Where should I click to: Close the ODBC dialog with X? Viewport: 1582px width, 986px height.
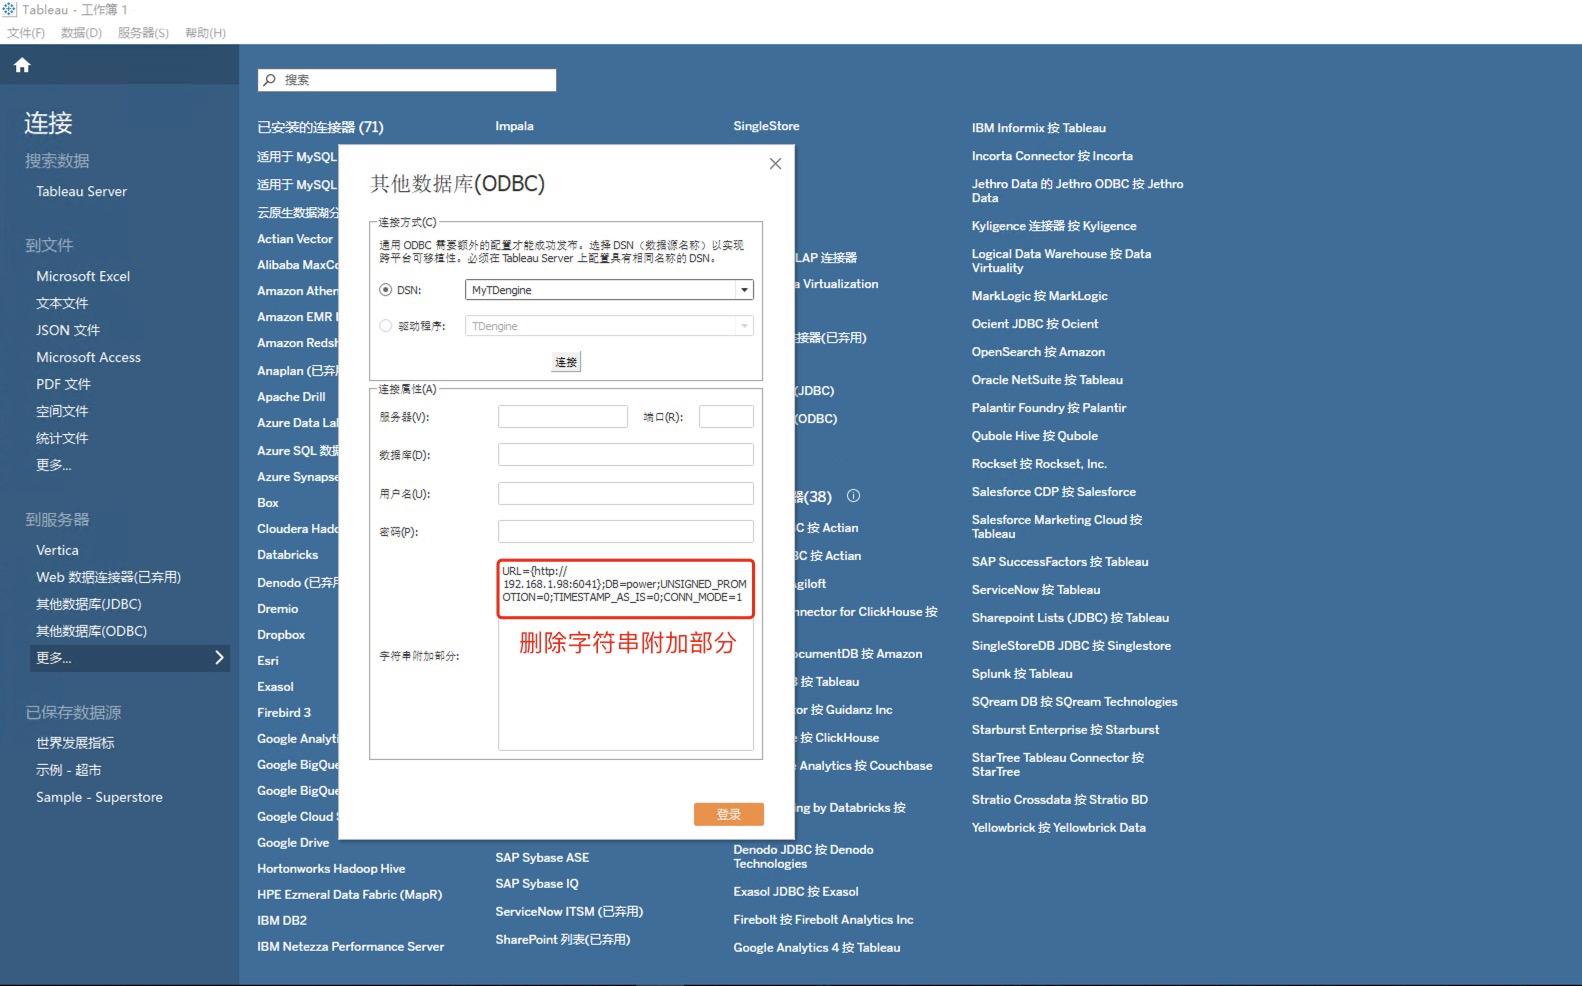click(775, 164)
